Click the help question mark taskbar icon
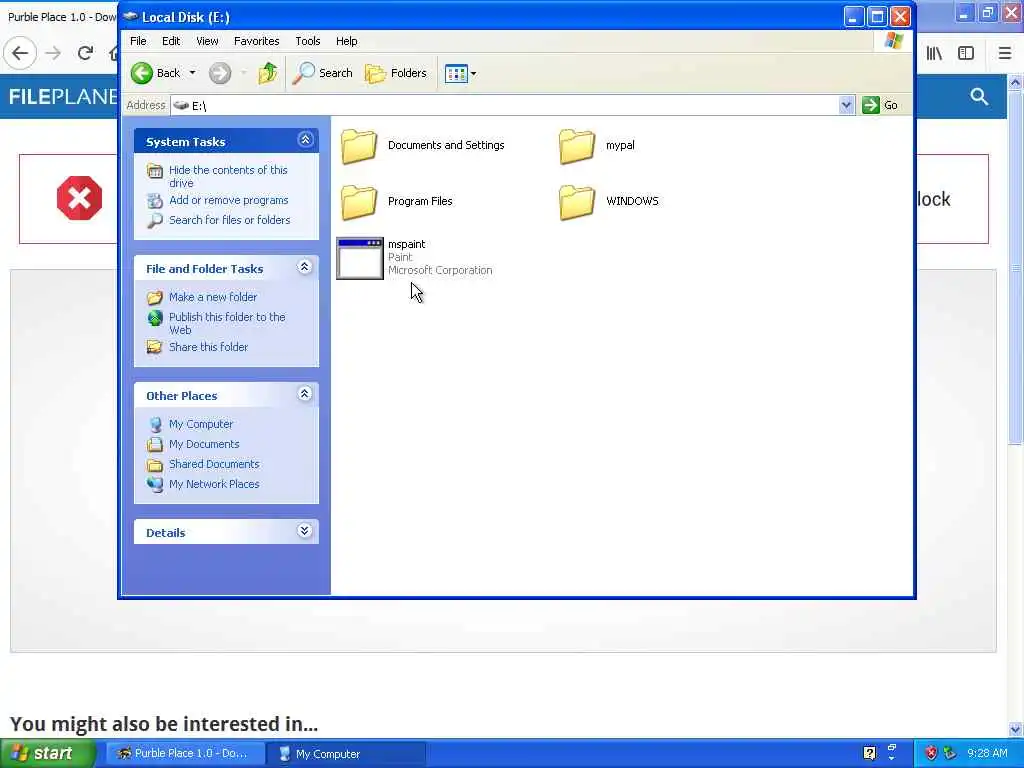The image size is (1024, 768). click(869, 754)
